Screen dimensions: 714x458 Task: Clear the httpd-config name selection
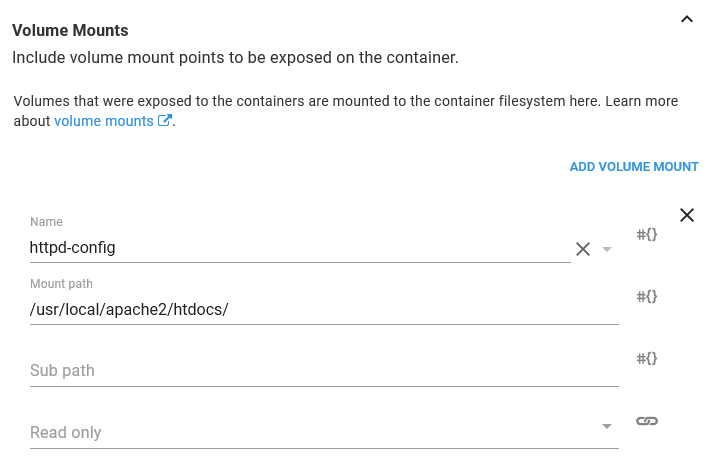click(583, 249)
